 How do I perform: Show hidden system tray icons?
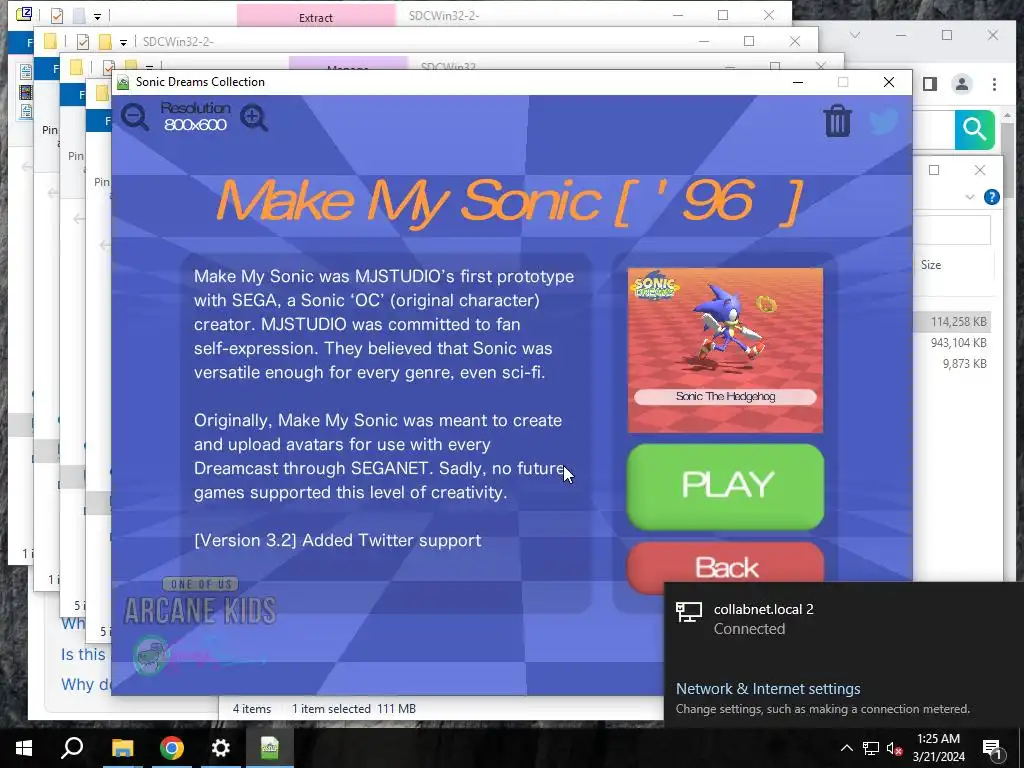846,748
